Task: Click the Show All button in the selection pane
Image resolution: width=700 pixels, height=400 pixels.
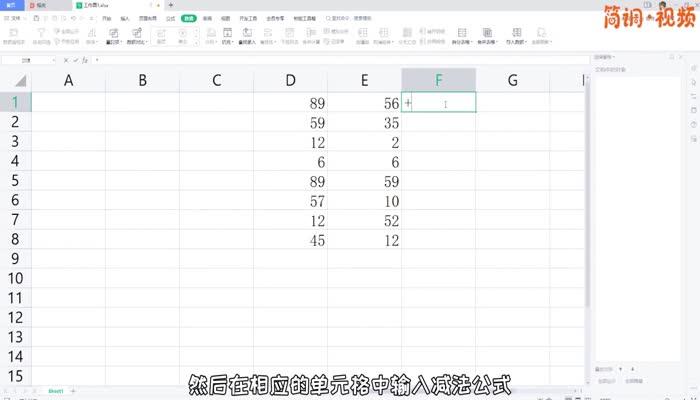Action: (606, 381)
